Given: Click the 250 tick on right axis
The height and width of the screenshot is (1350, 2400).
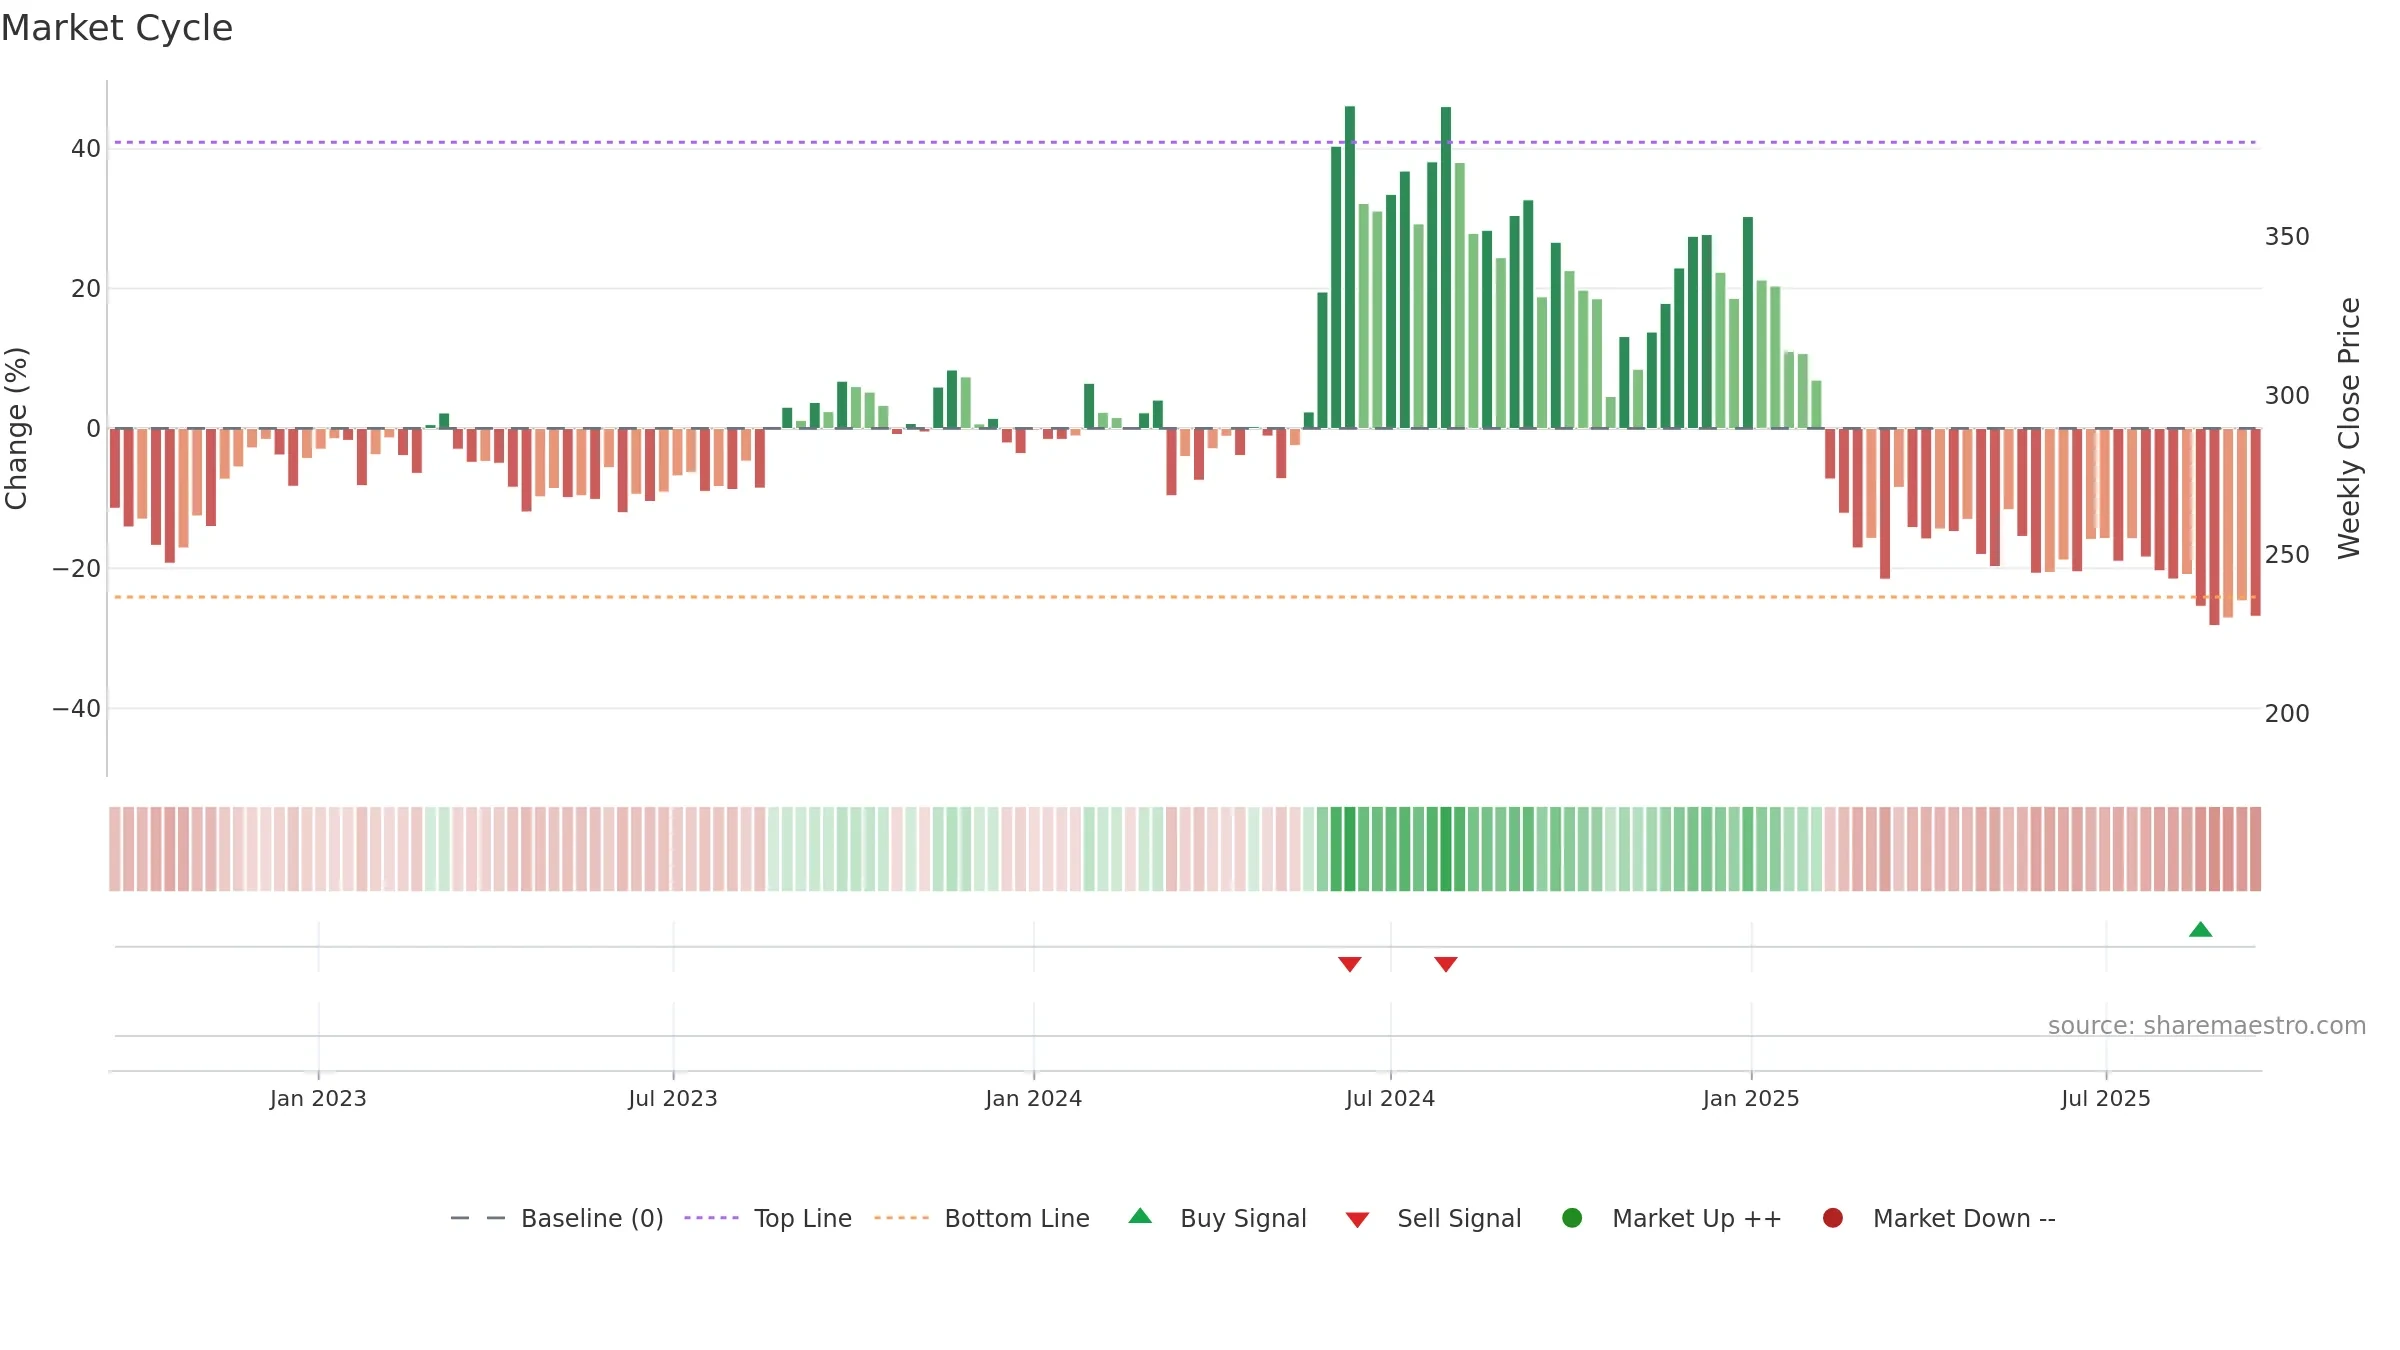Looking at the screenshot, I should point(2287,555).
